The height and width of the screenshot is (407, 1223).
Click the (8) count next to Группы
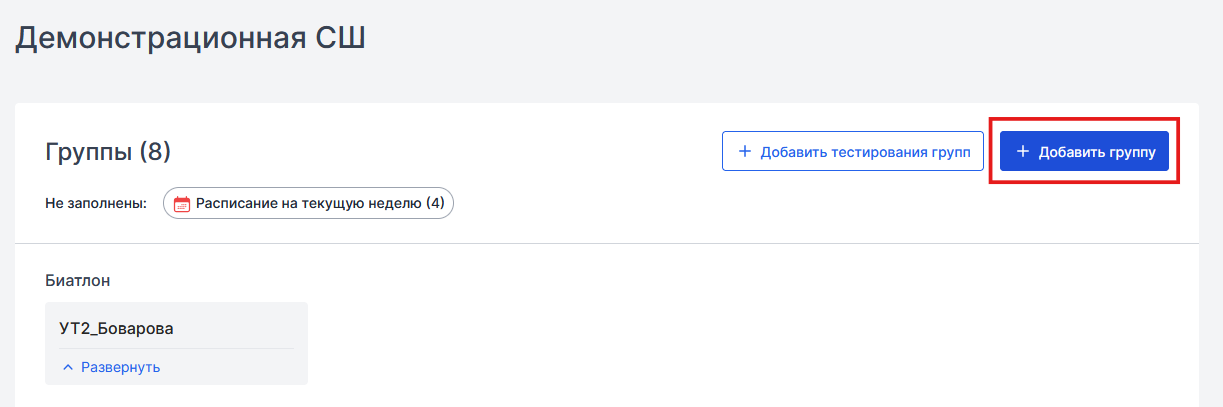point(155,152)
